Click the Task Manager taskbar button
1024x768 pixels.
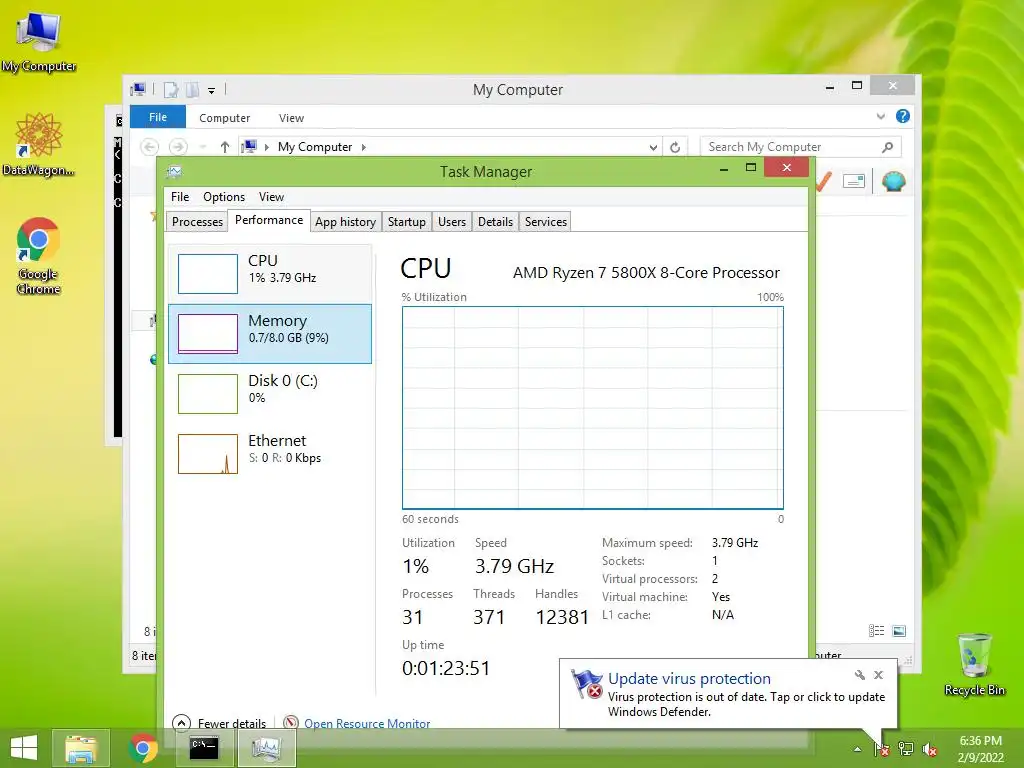pyautogui.click(x=266, y=747)
